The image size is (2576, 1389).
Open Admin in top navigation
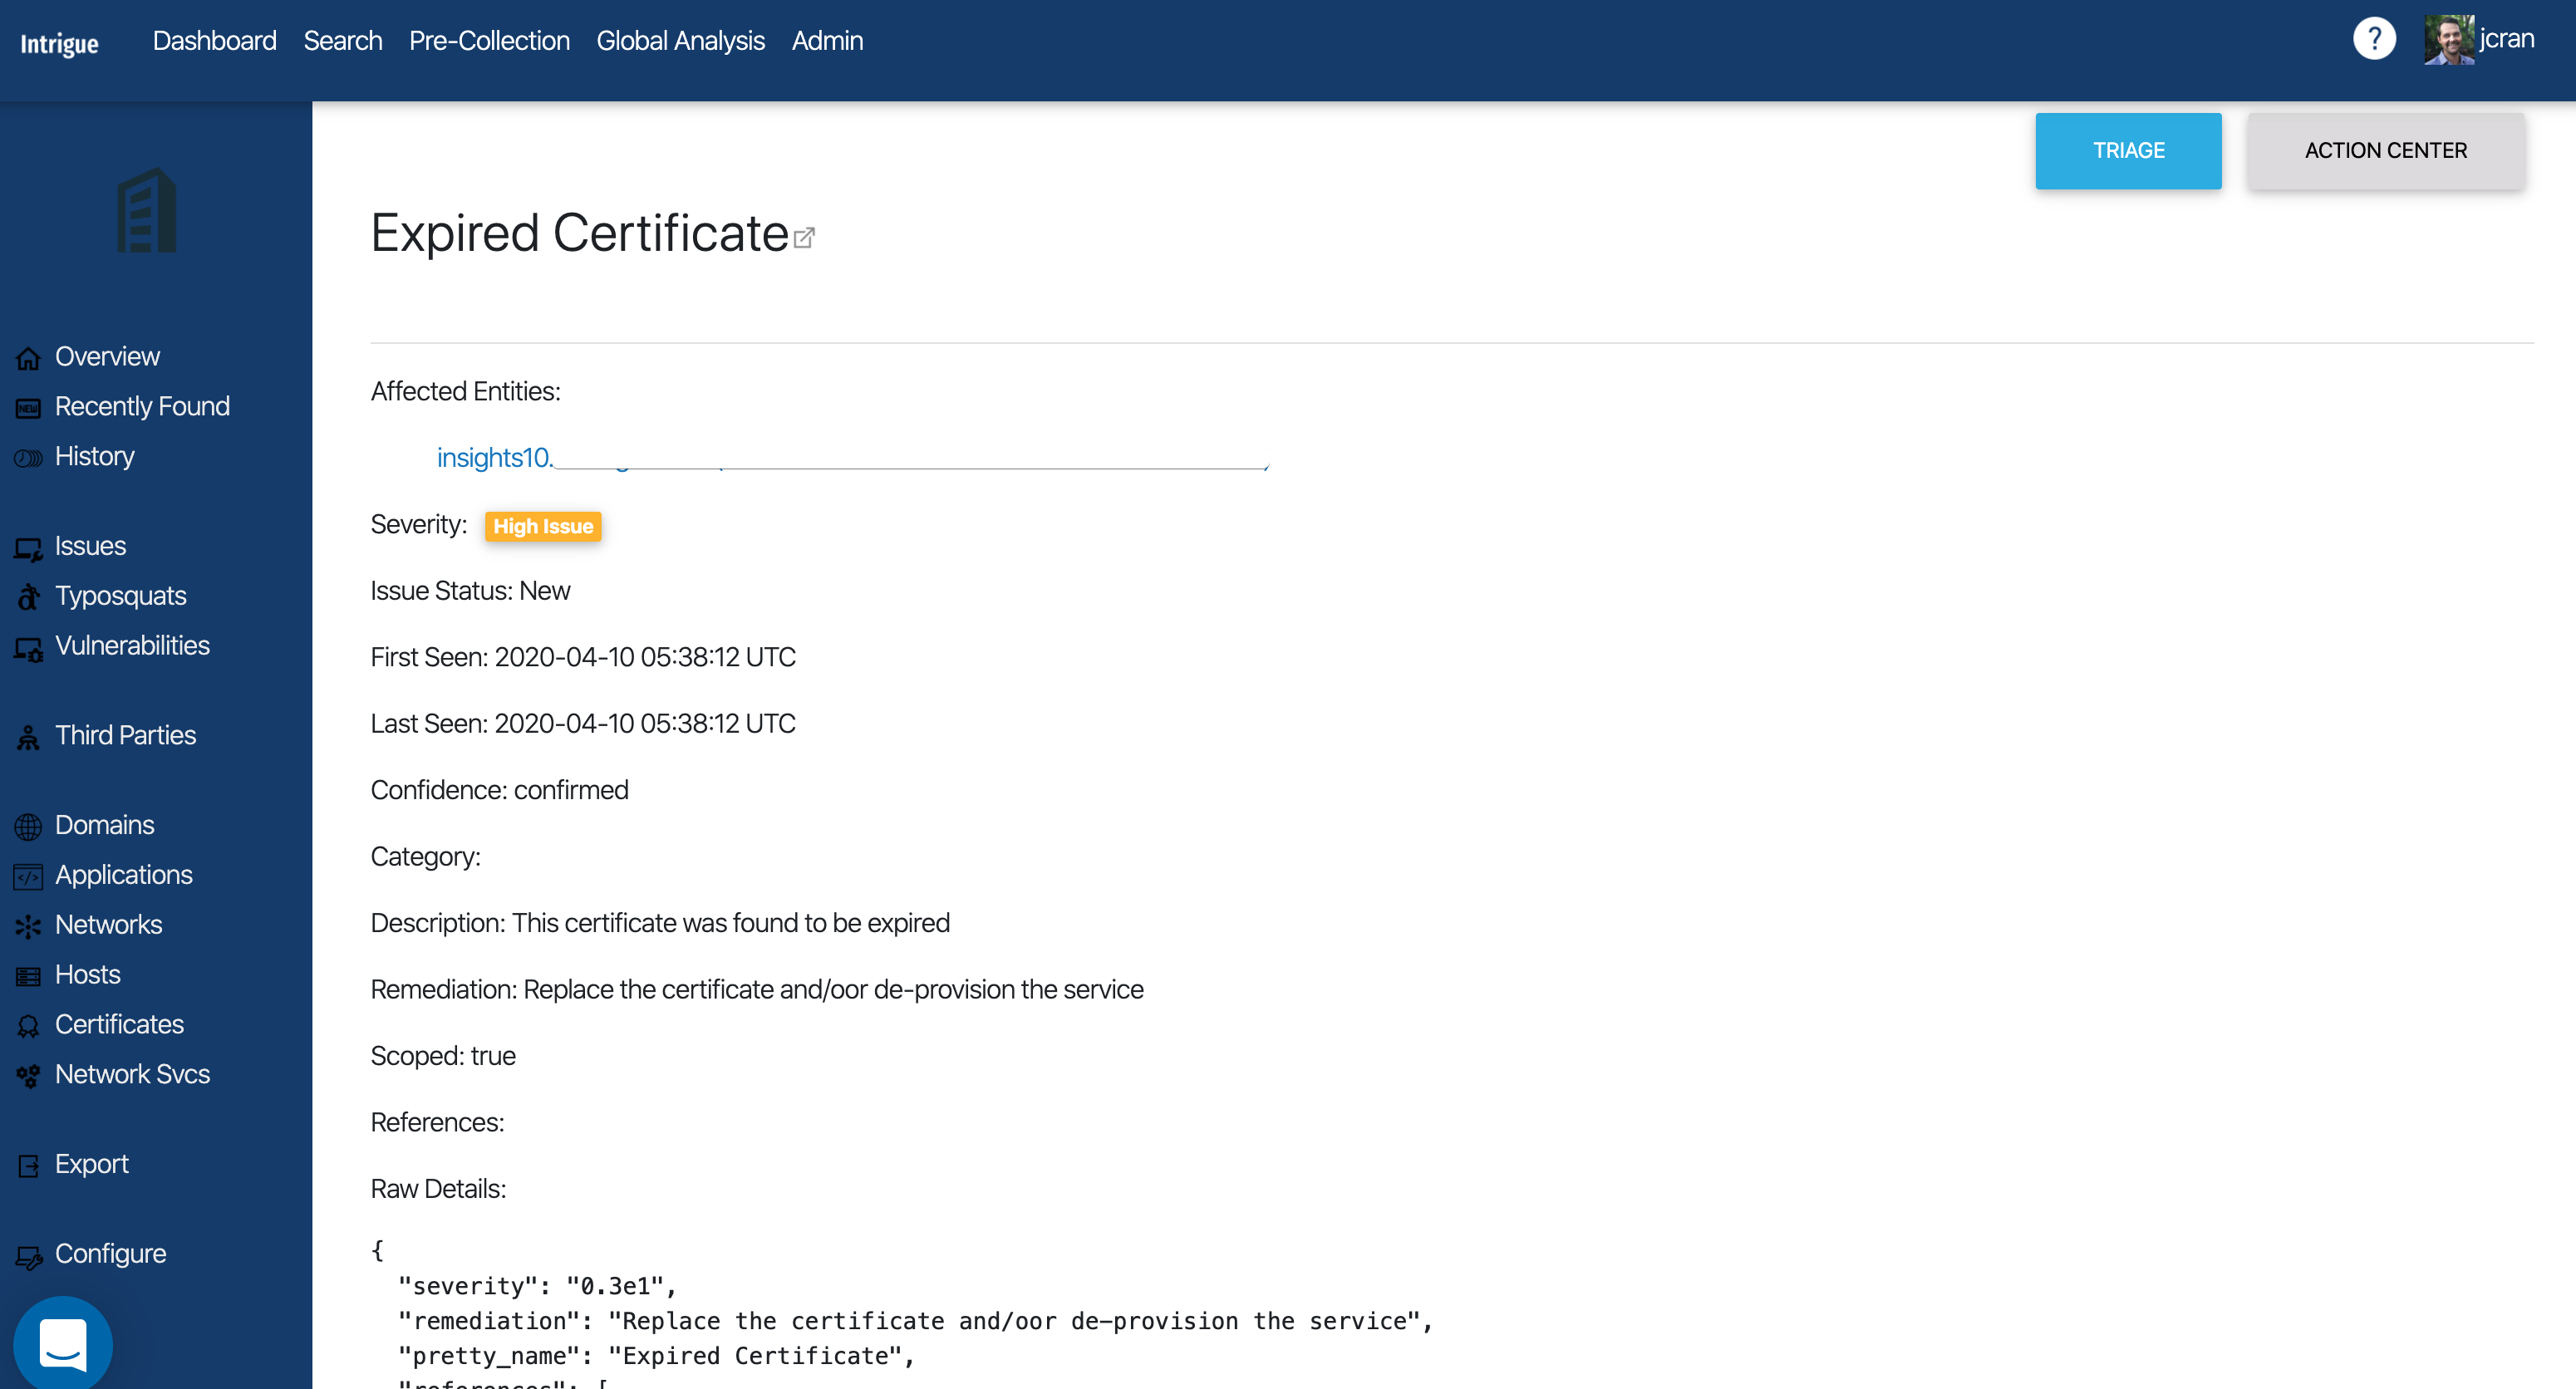[827, 40]
